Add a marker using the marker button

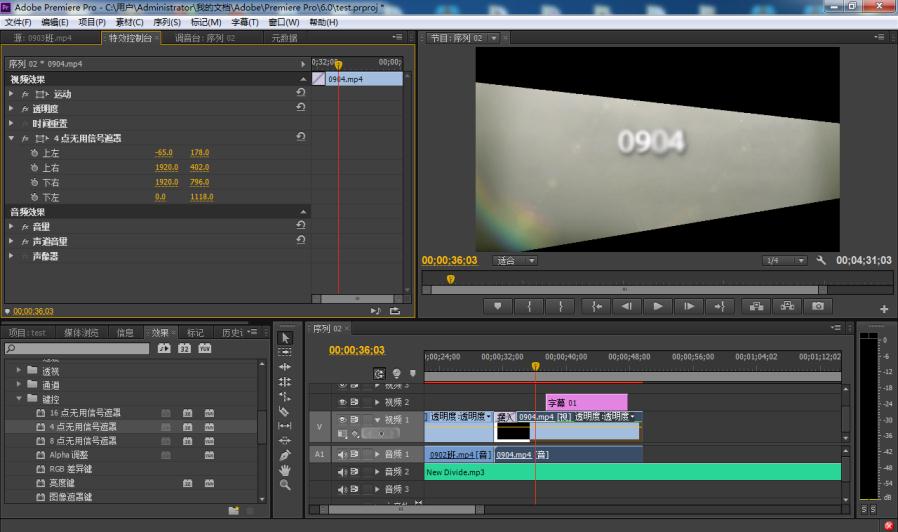[497, 306]
